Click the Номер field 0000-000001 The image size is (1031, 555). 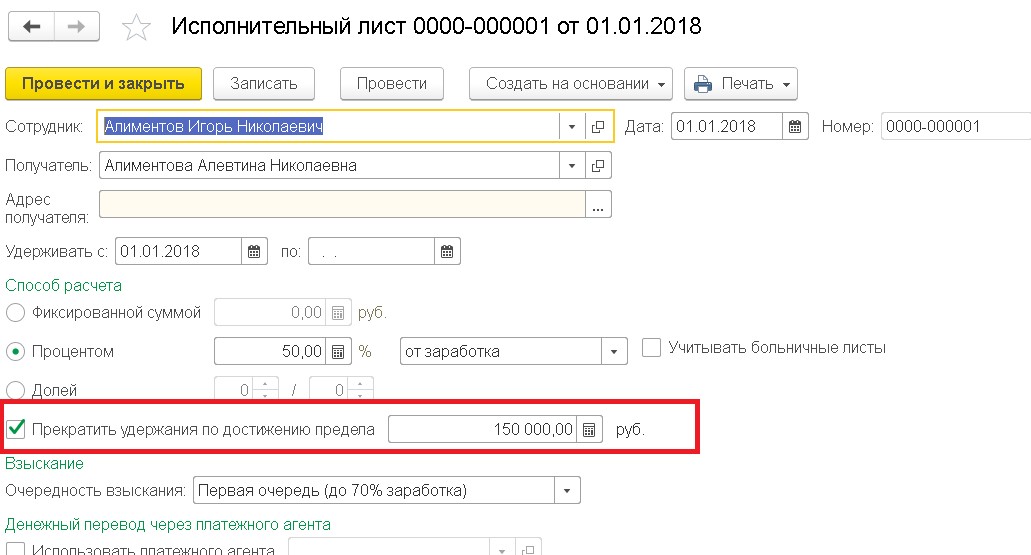(956, 126)
